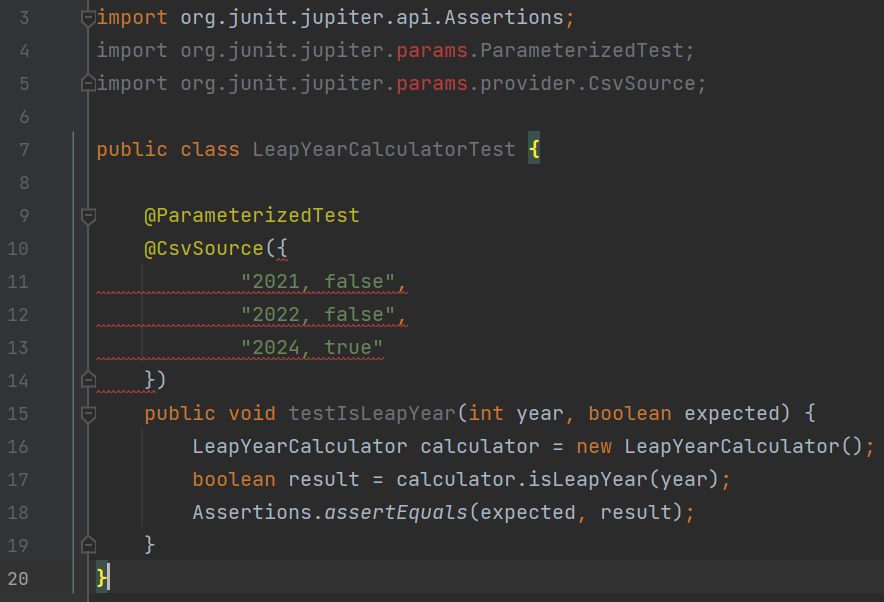Click line number 11 in the gutter
Screen dimensions: 884x602
[x=17, y=281]
